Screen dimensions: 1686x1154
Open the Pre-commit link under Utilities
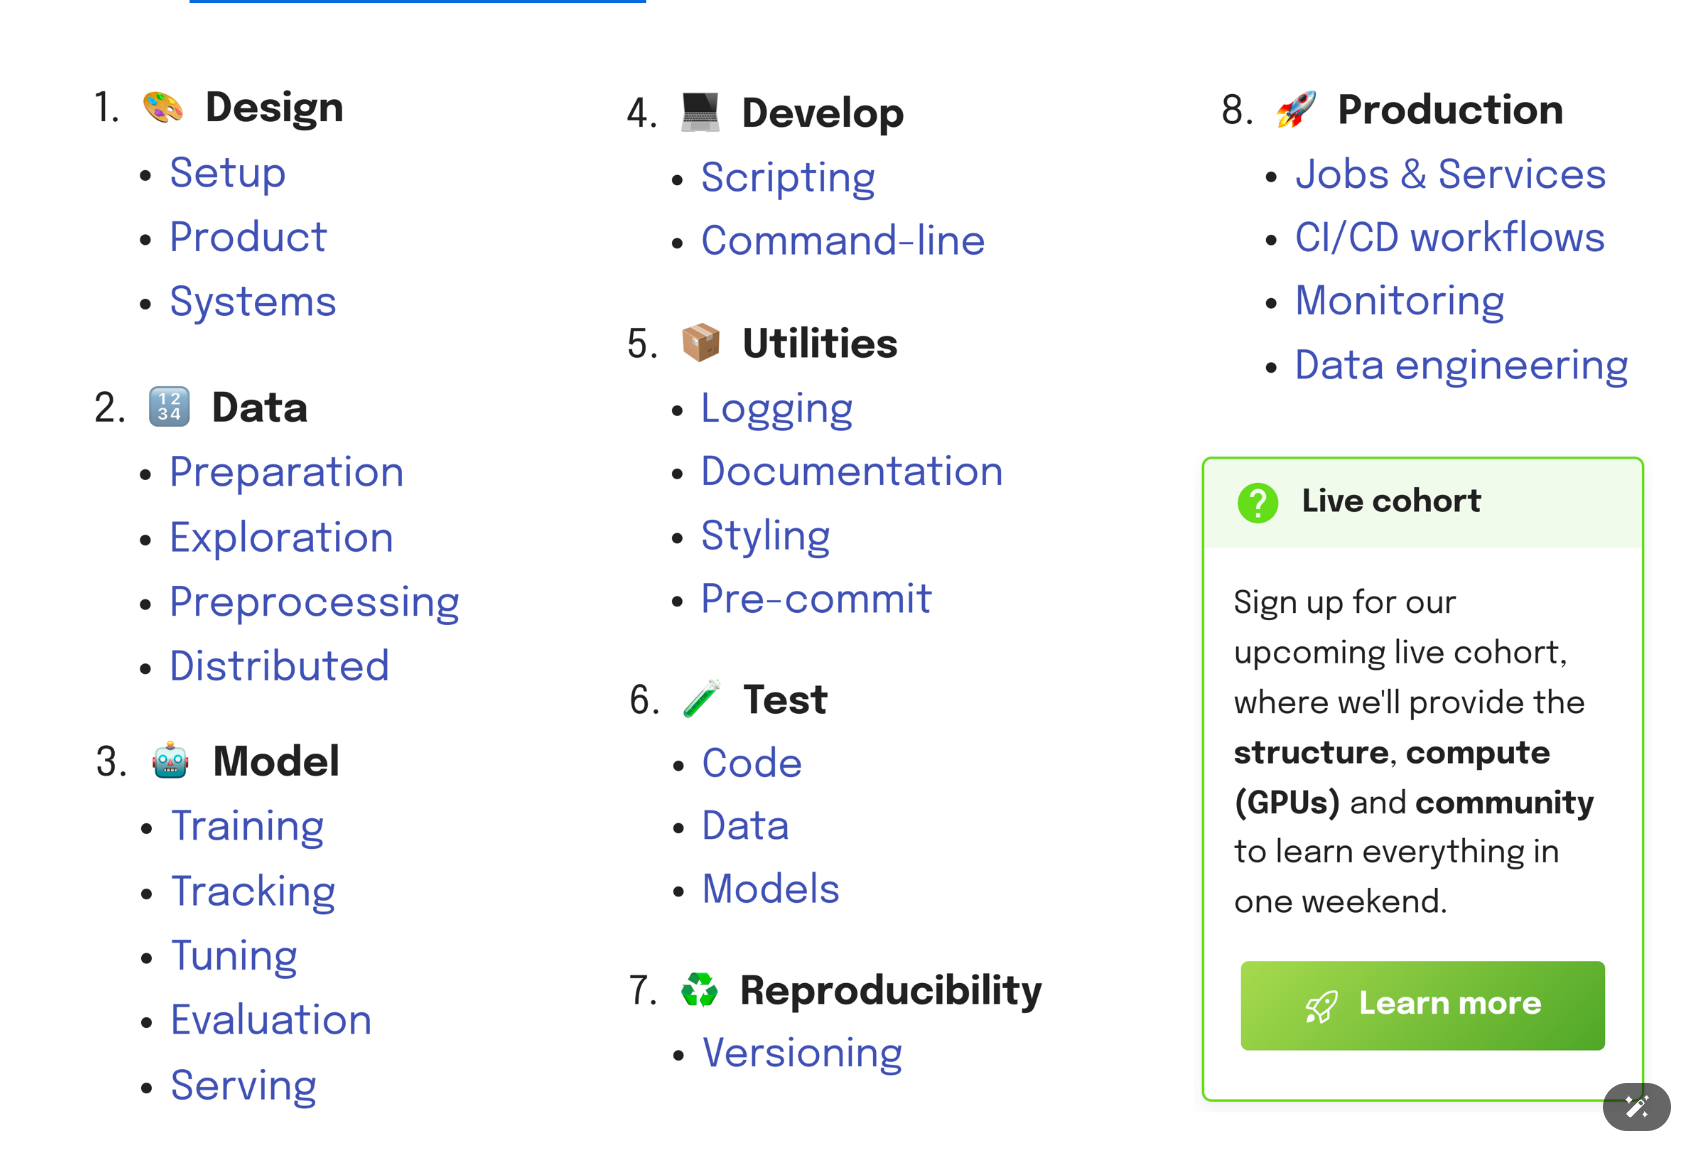pos(816,599)
